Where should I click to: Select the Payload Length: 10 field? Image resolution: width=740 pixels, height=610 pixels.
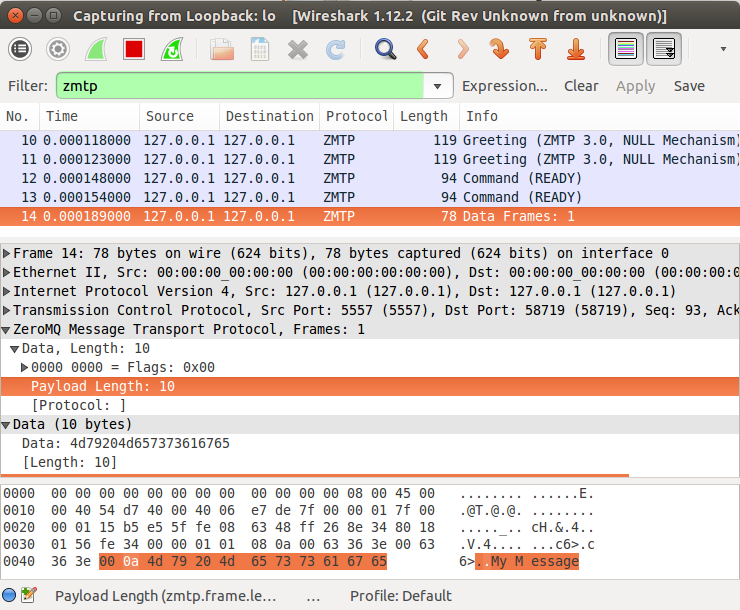tap(370, 386)
